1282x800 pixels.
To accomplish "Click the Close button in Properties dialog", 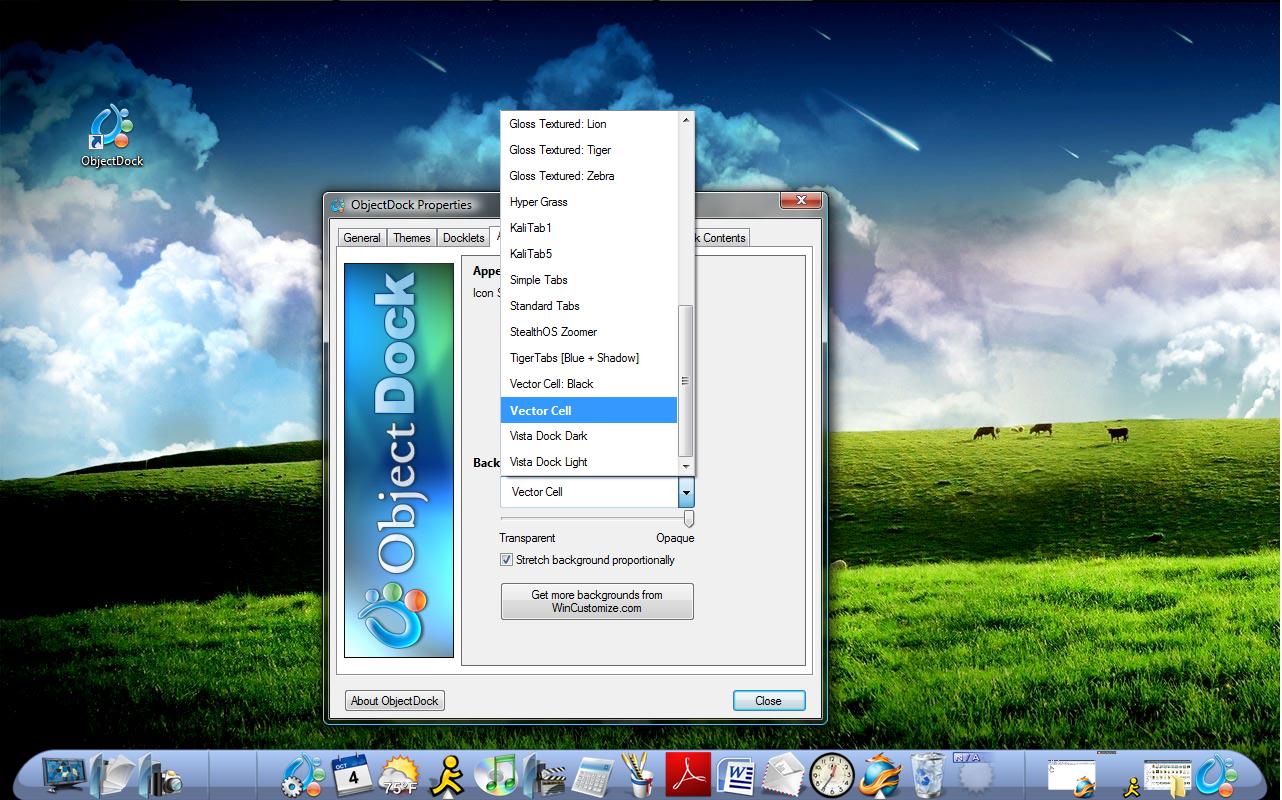I will click(x=768, y=701).
